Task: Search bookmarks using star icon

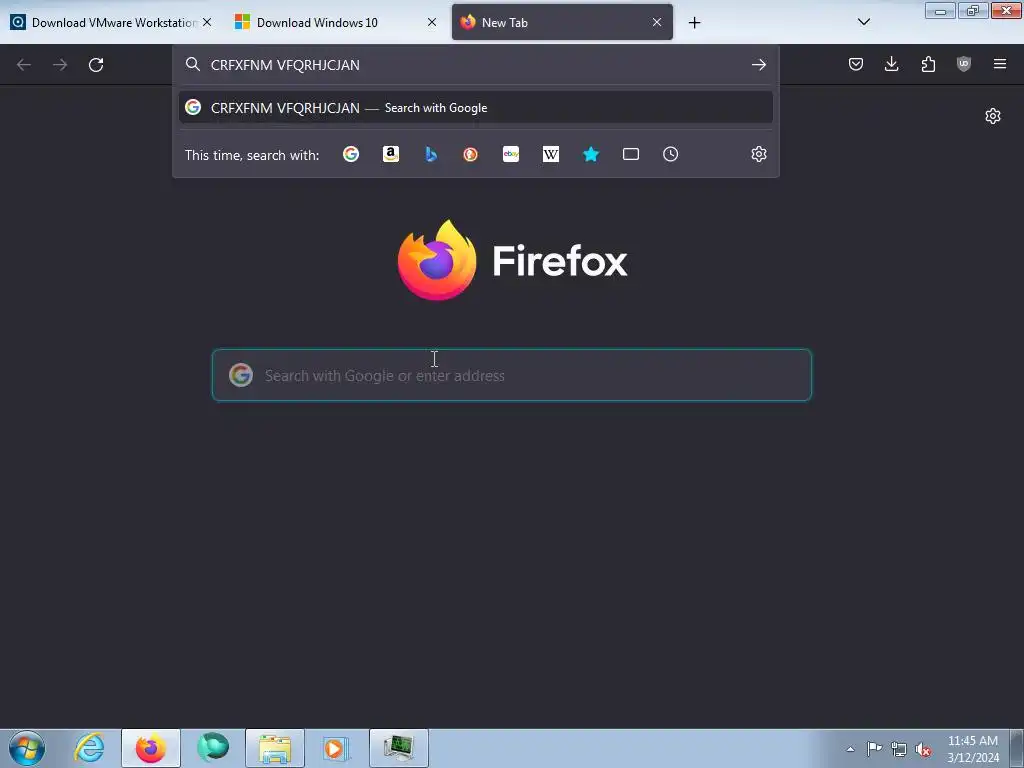Action: click(x=590, y=154)
